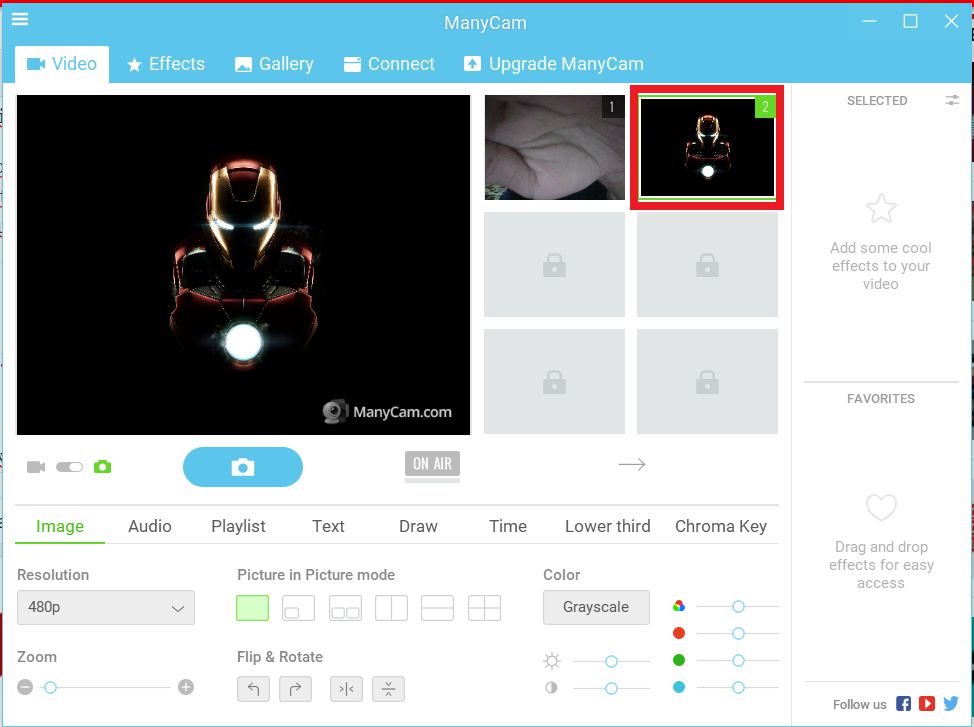The width and height of the screenshot is (974, 727).
Task: Click the contrast half-circle icon
Action: (x=552, y=687)
